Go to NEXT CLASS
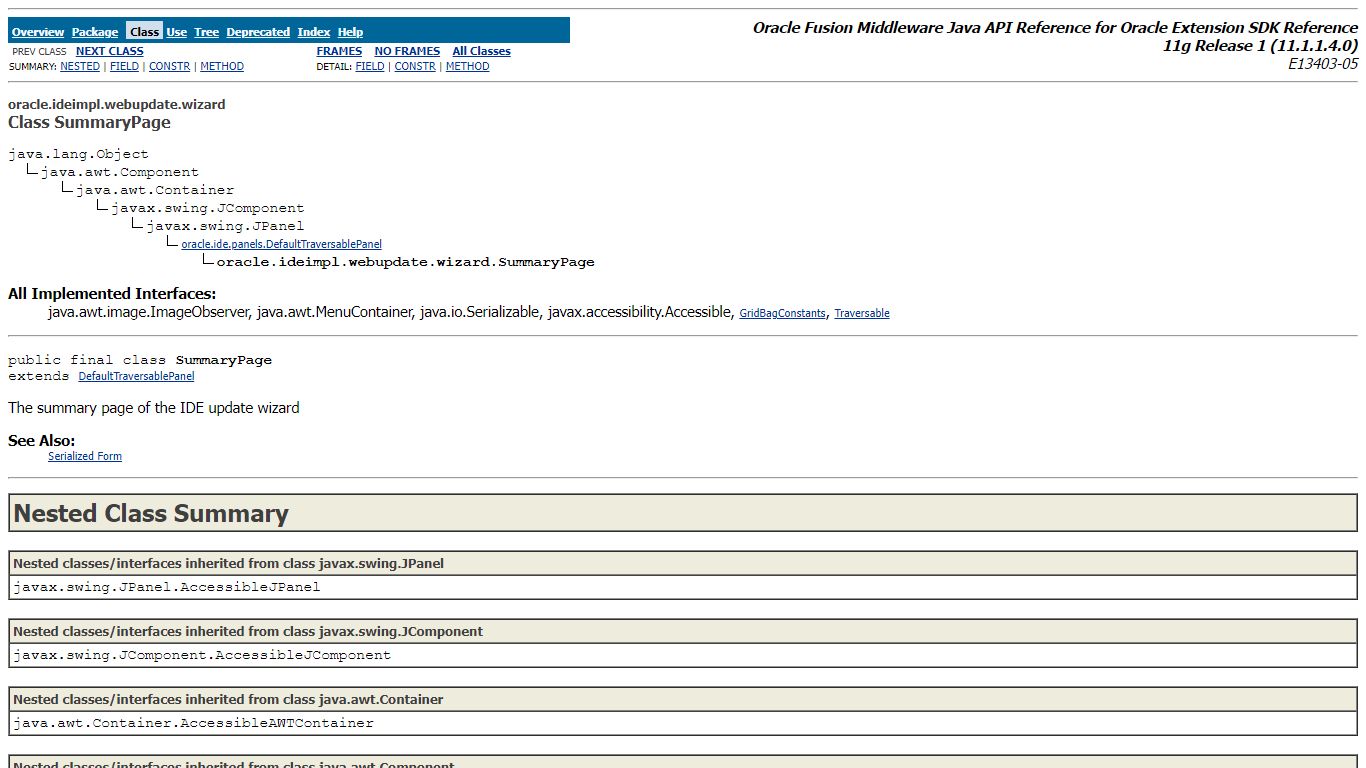The height and width of the screenshot is (768, 1366). 110,51
